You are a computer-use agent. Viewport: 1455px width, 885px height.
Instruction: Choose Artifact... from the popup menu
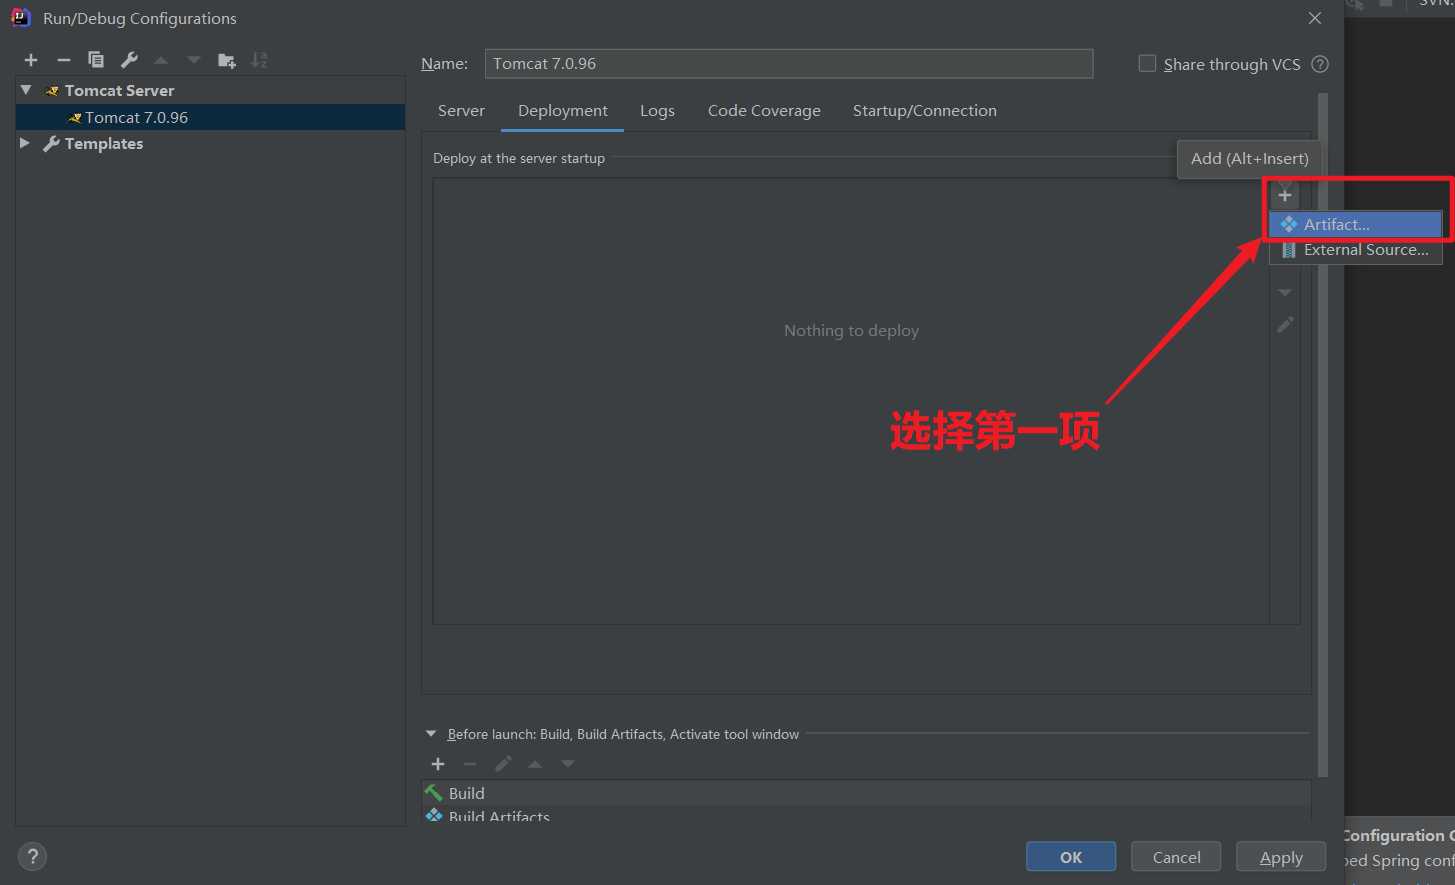point(1355,224)
